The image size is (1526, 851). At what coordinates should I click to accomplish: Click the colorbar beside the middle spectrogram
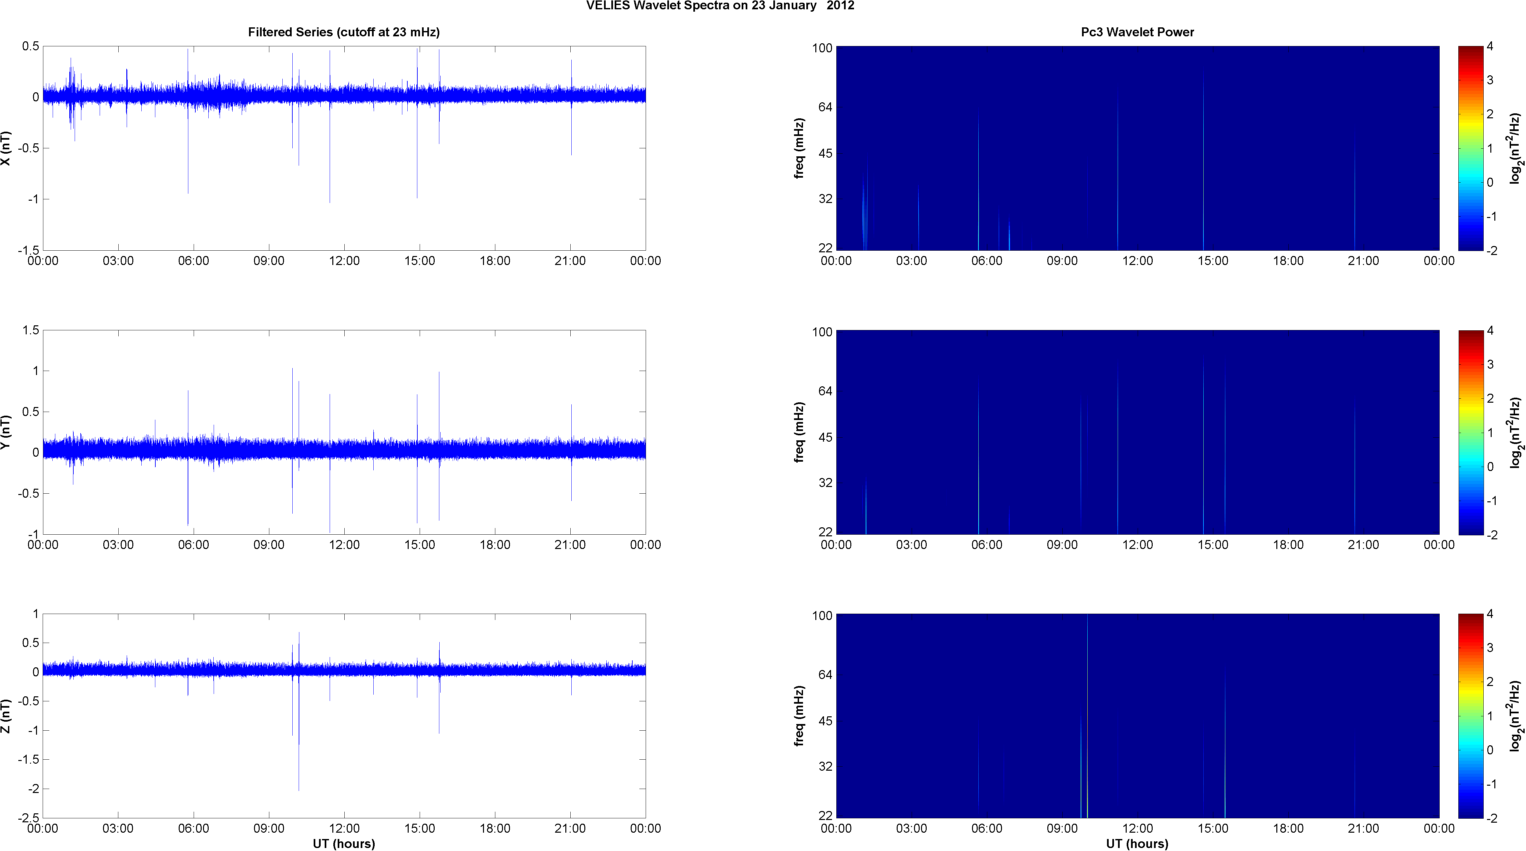(1470, 432)
